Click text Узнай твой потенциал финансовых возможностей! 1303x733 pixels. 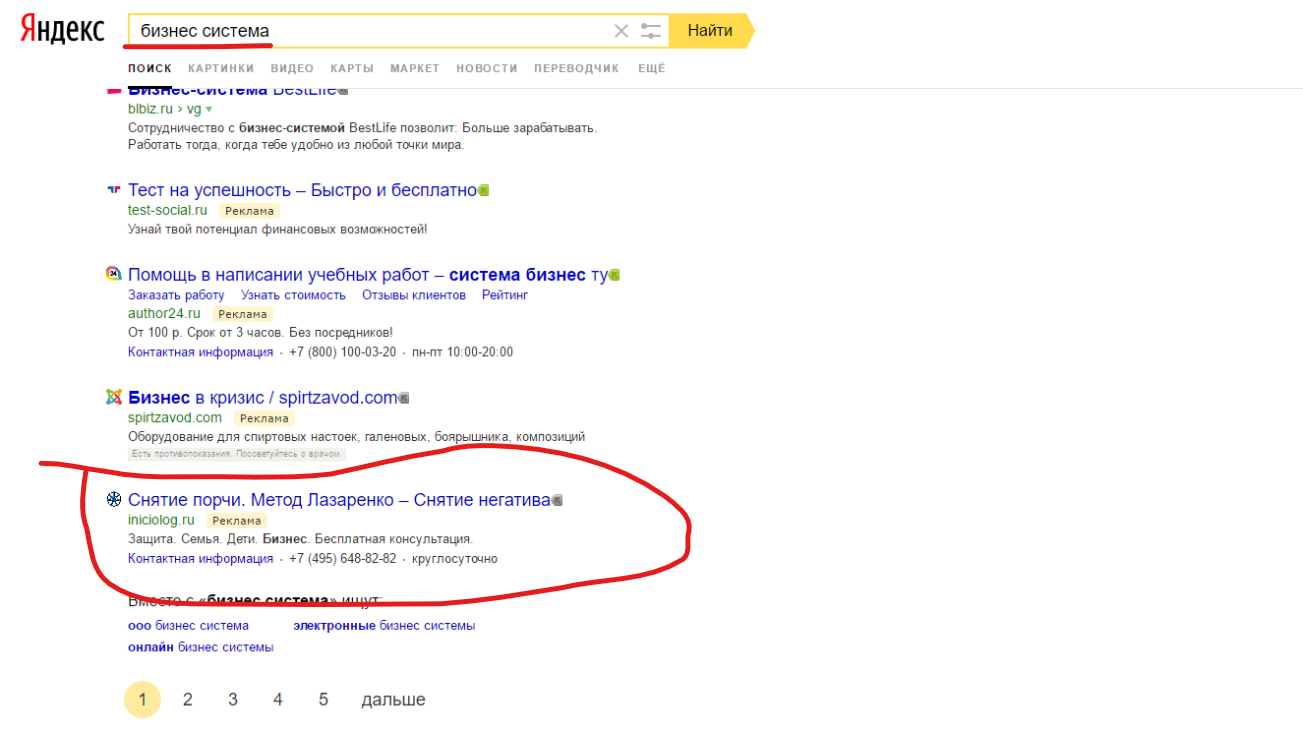[277, 229]
